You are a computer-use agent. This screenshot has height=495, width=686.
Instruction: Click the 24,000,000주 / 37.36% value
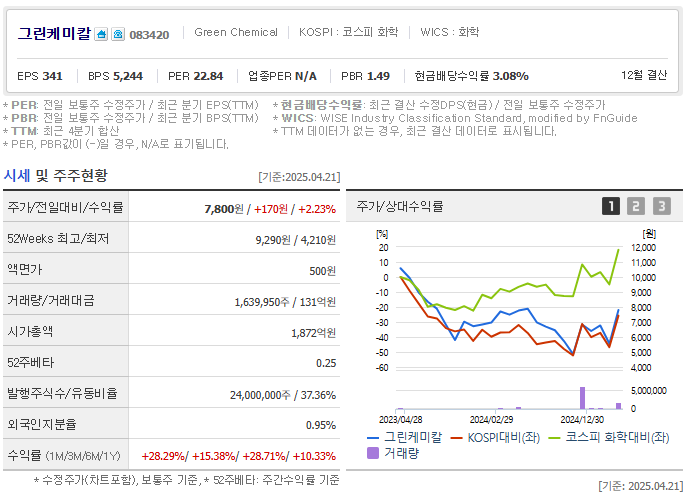pyautogui.click(x=283, y=395)
